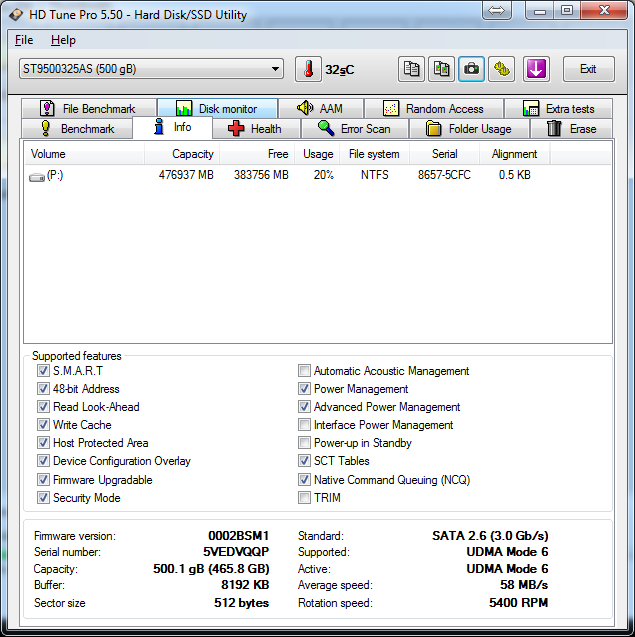Switch to the Benchmark tab
635x637 pixels.
[x=77, y=128]
